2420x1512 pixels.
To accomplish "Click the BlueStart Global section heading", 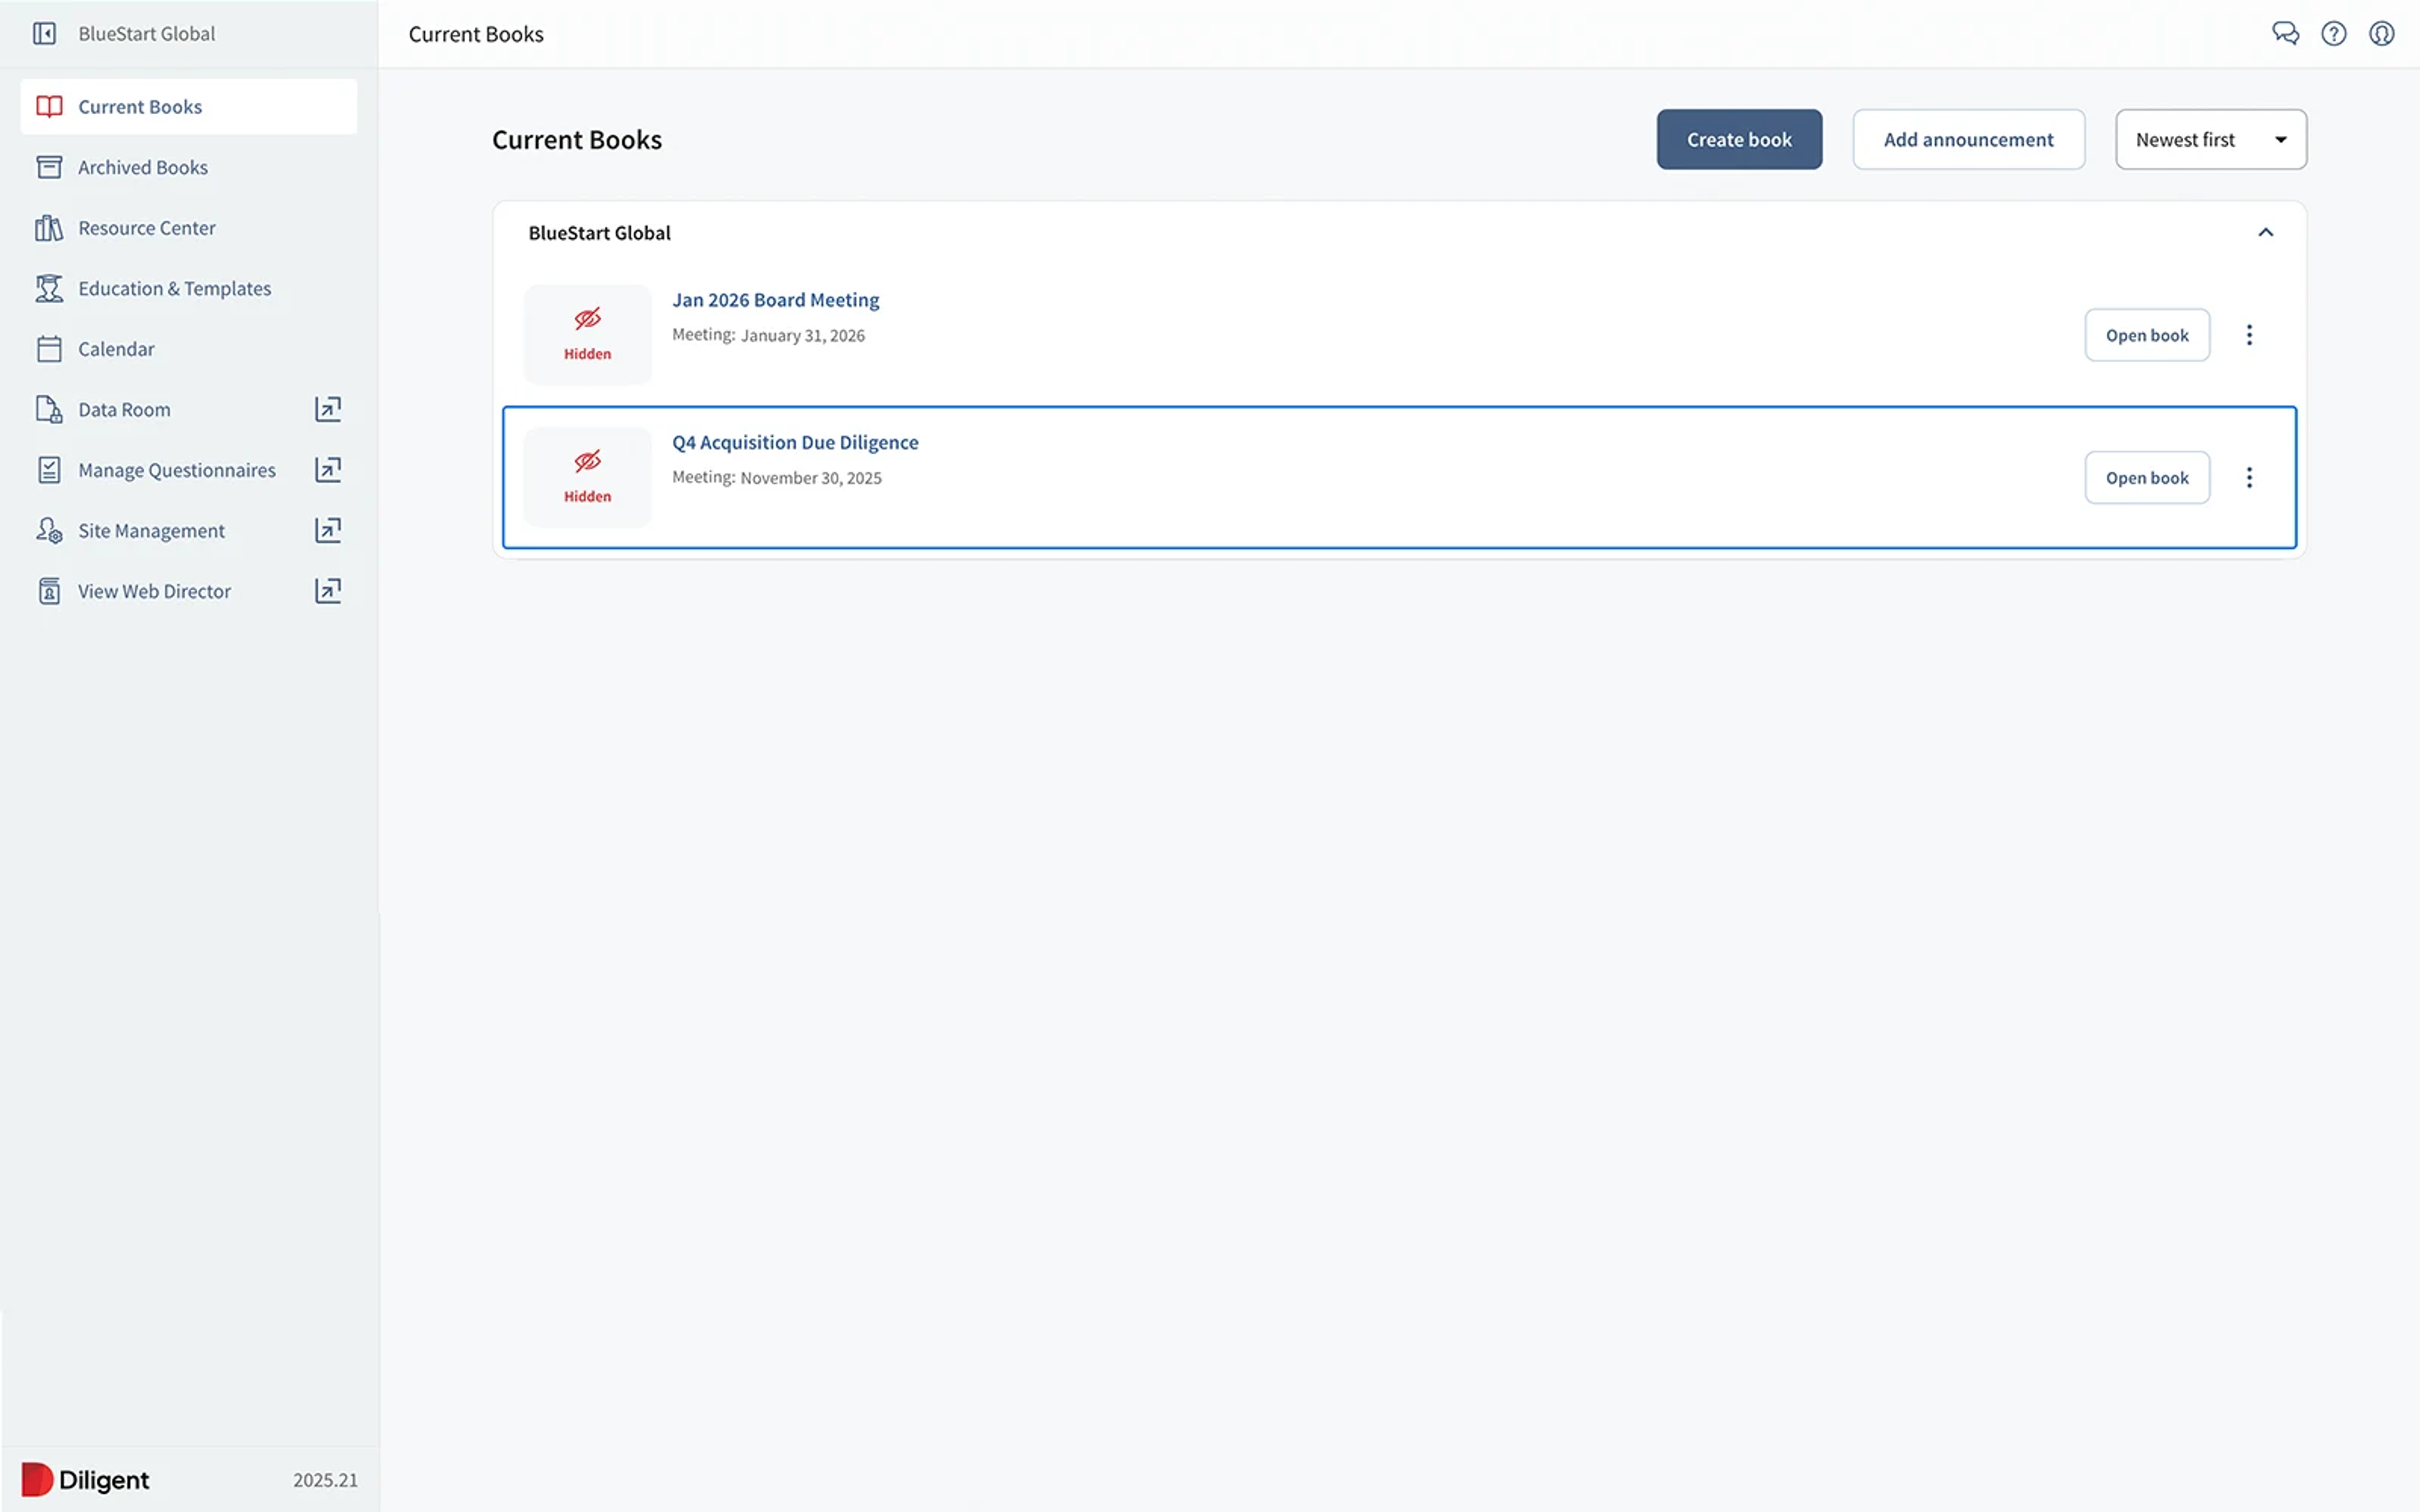I will click(599, 233).
